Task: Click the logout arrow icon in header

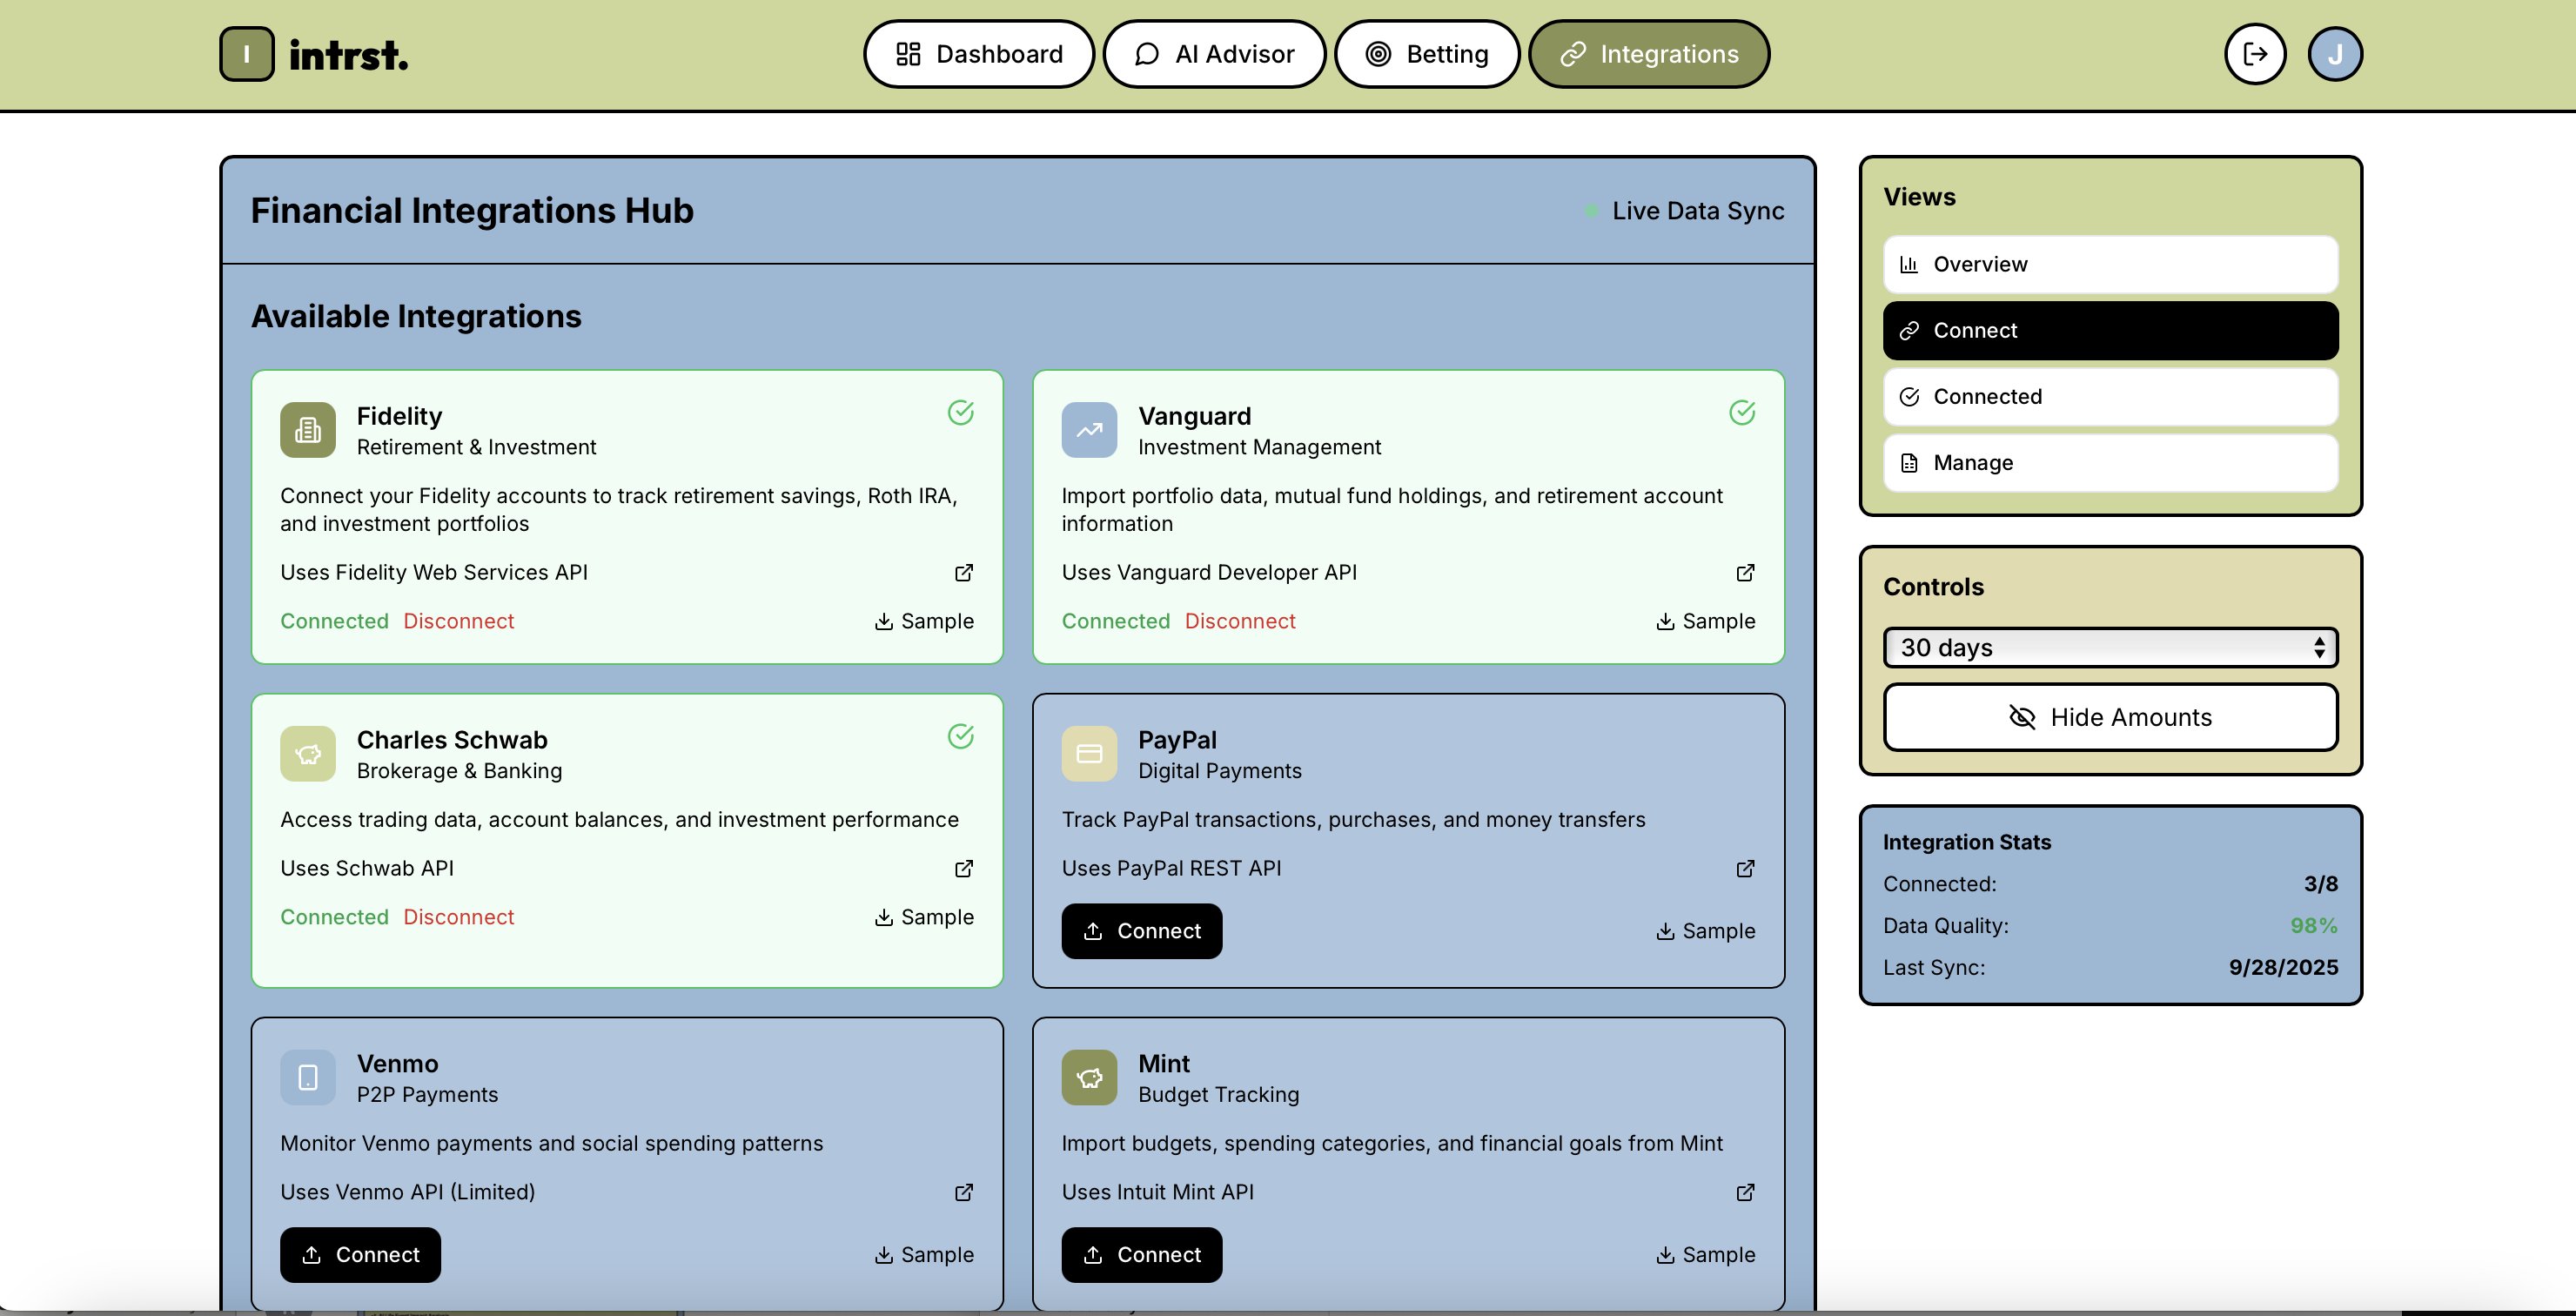Action: (x=2254, y=54)
